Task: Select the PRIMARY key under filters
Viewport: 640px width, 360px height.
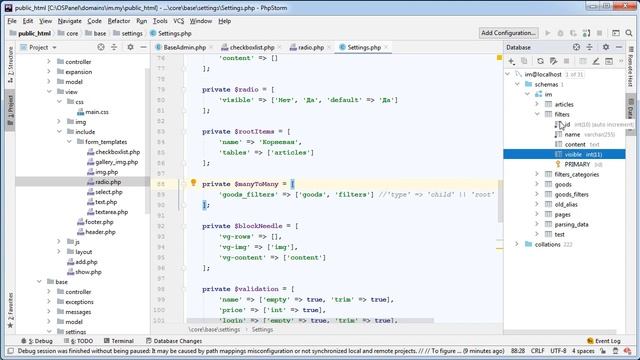Action: [577, 164]
